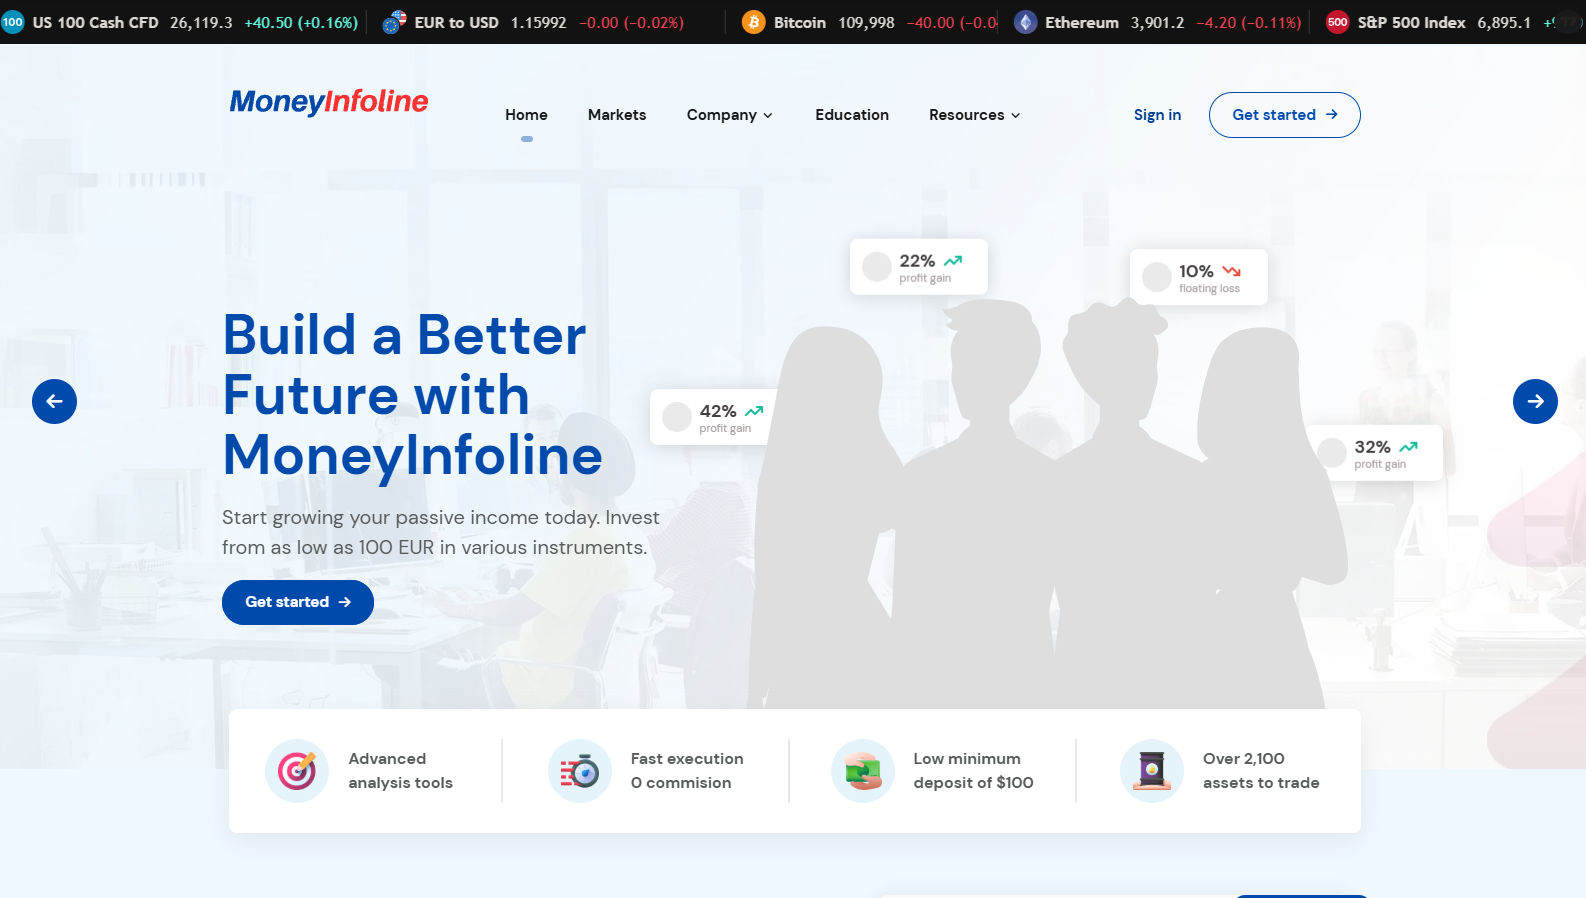Click the green up-trend arrow beside 32%
The height and width of the screenshot is (898, 1586).
point(1408,447)
